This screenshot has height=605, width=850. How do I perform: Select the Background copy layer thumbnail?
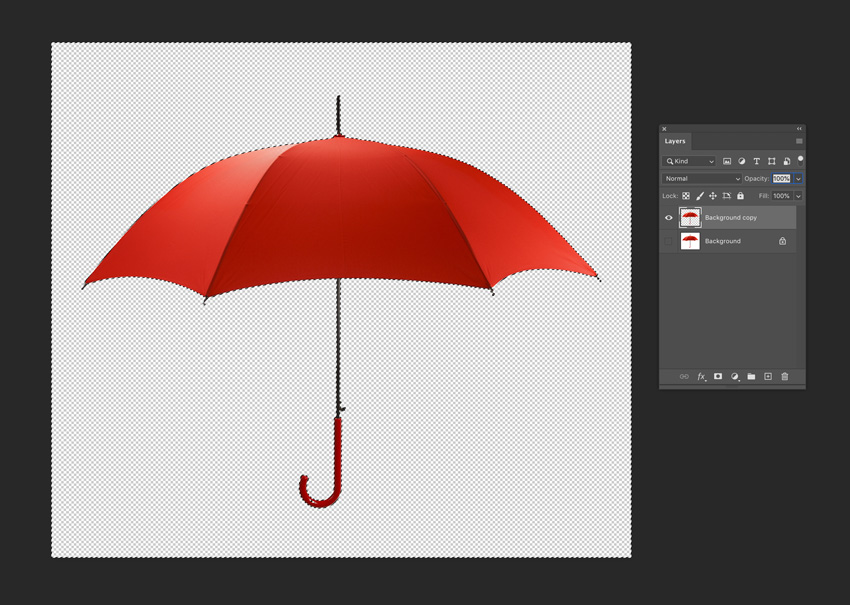(689, 218)
